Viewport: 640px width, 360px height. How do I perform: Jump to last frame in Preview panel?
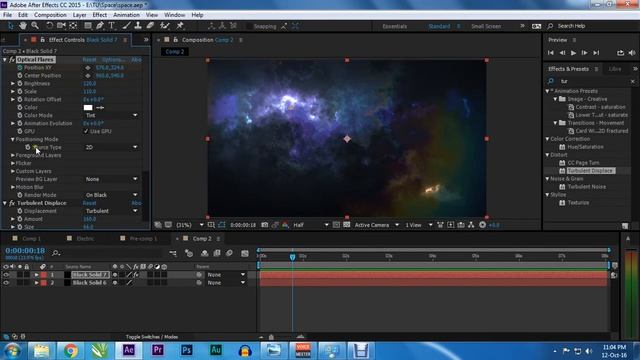596,53
